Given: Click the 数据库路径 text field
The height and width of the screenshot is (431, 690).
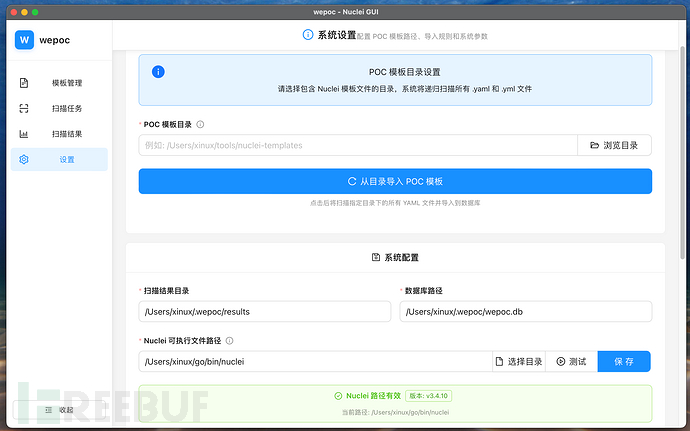Looking at the screenshot, I should coord(525,312).
